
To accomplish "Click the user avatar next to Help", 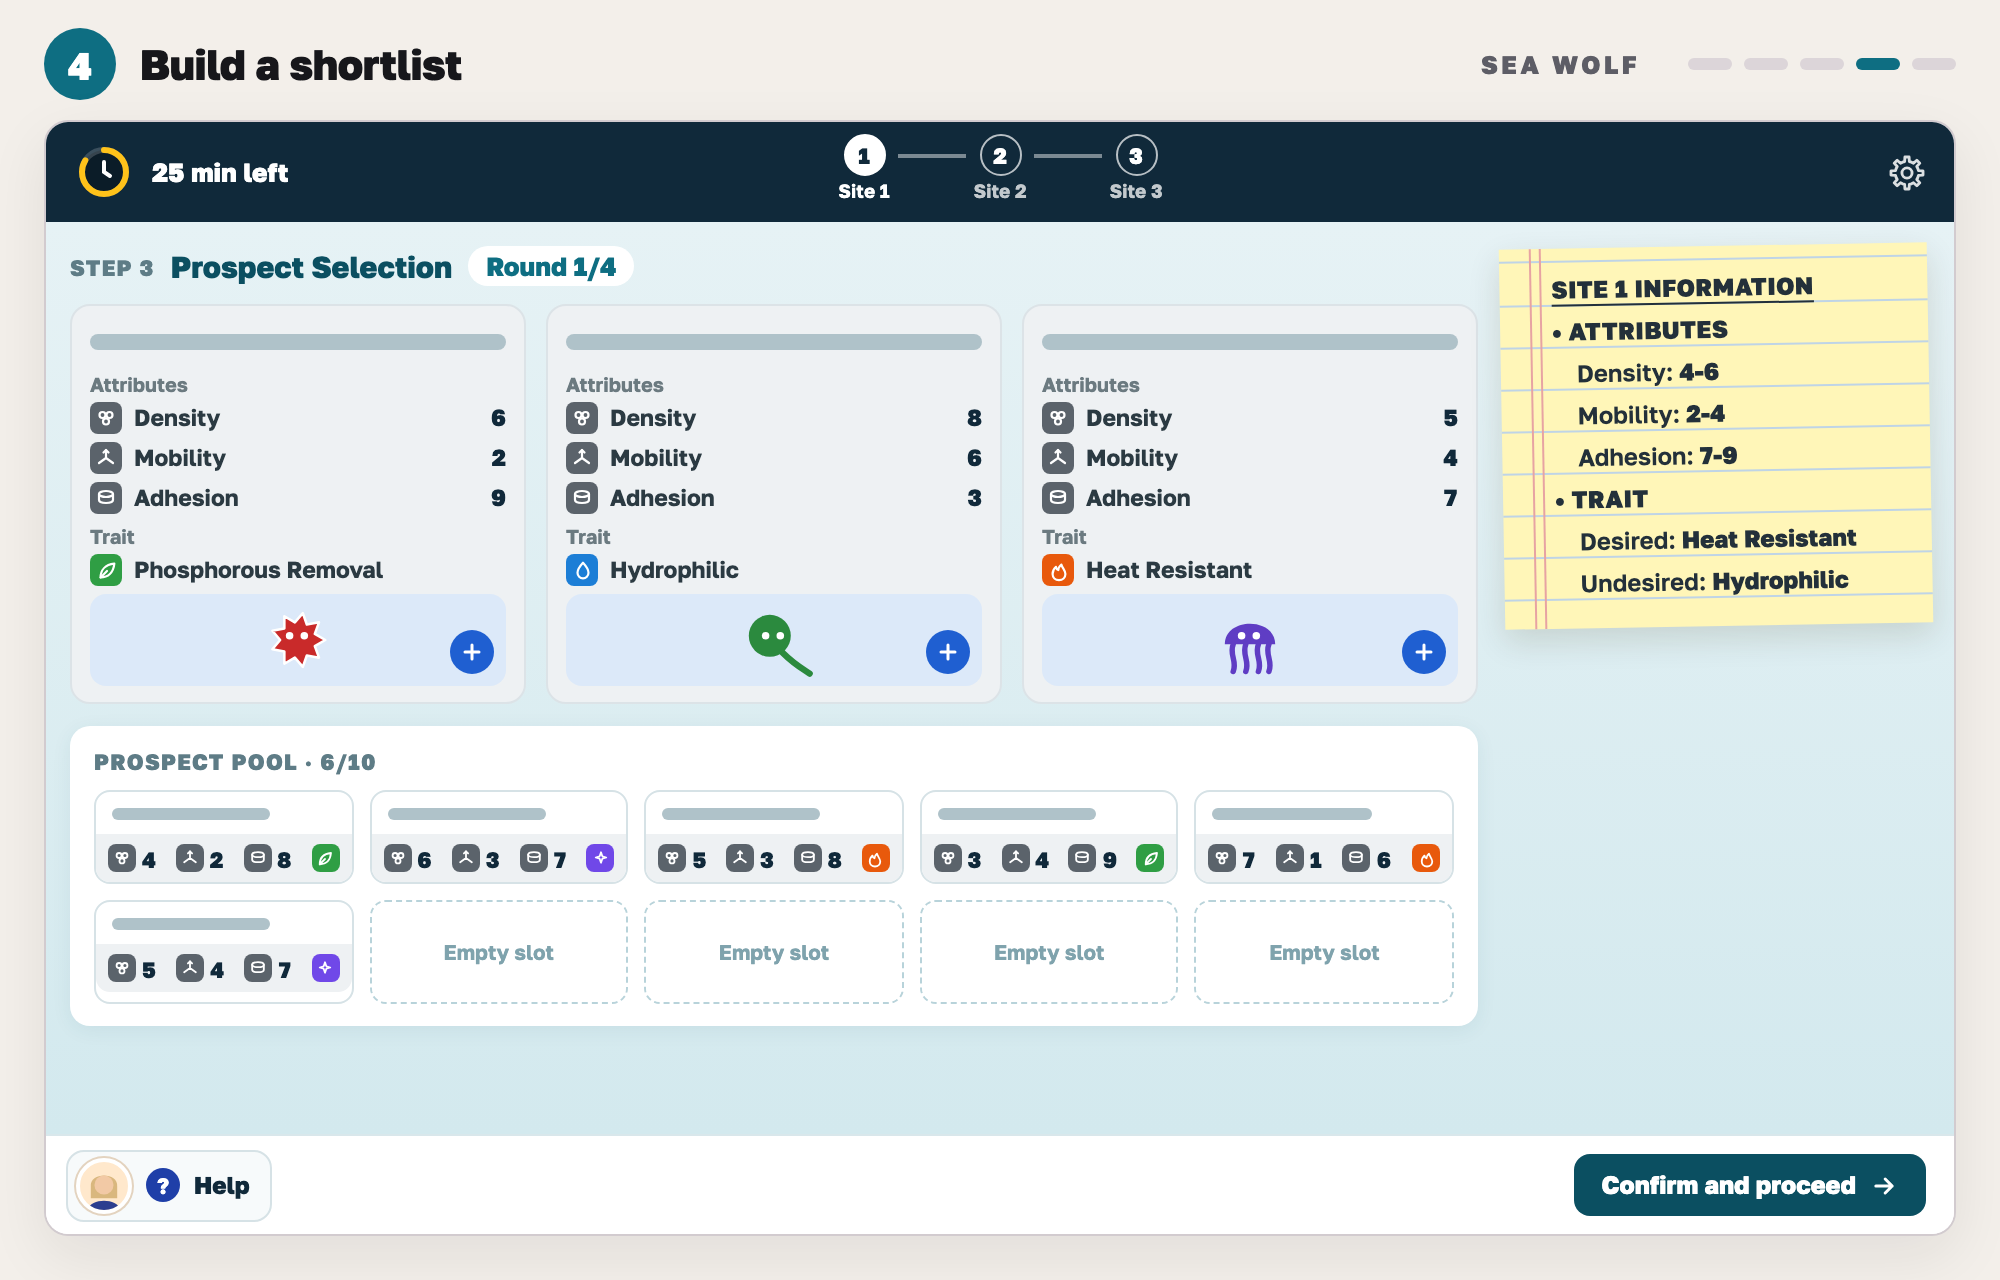I will tap(104, 1186).
